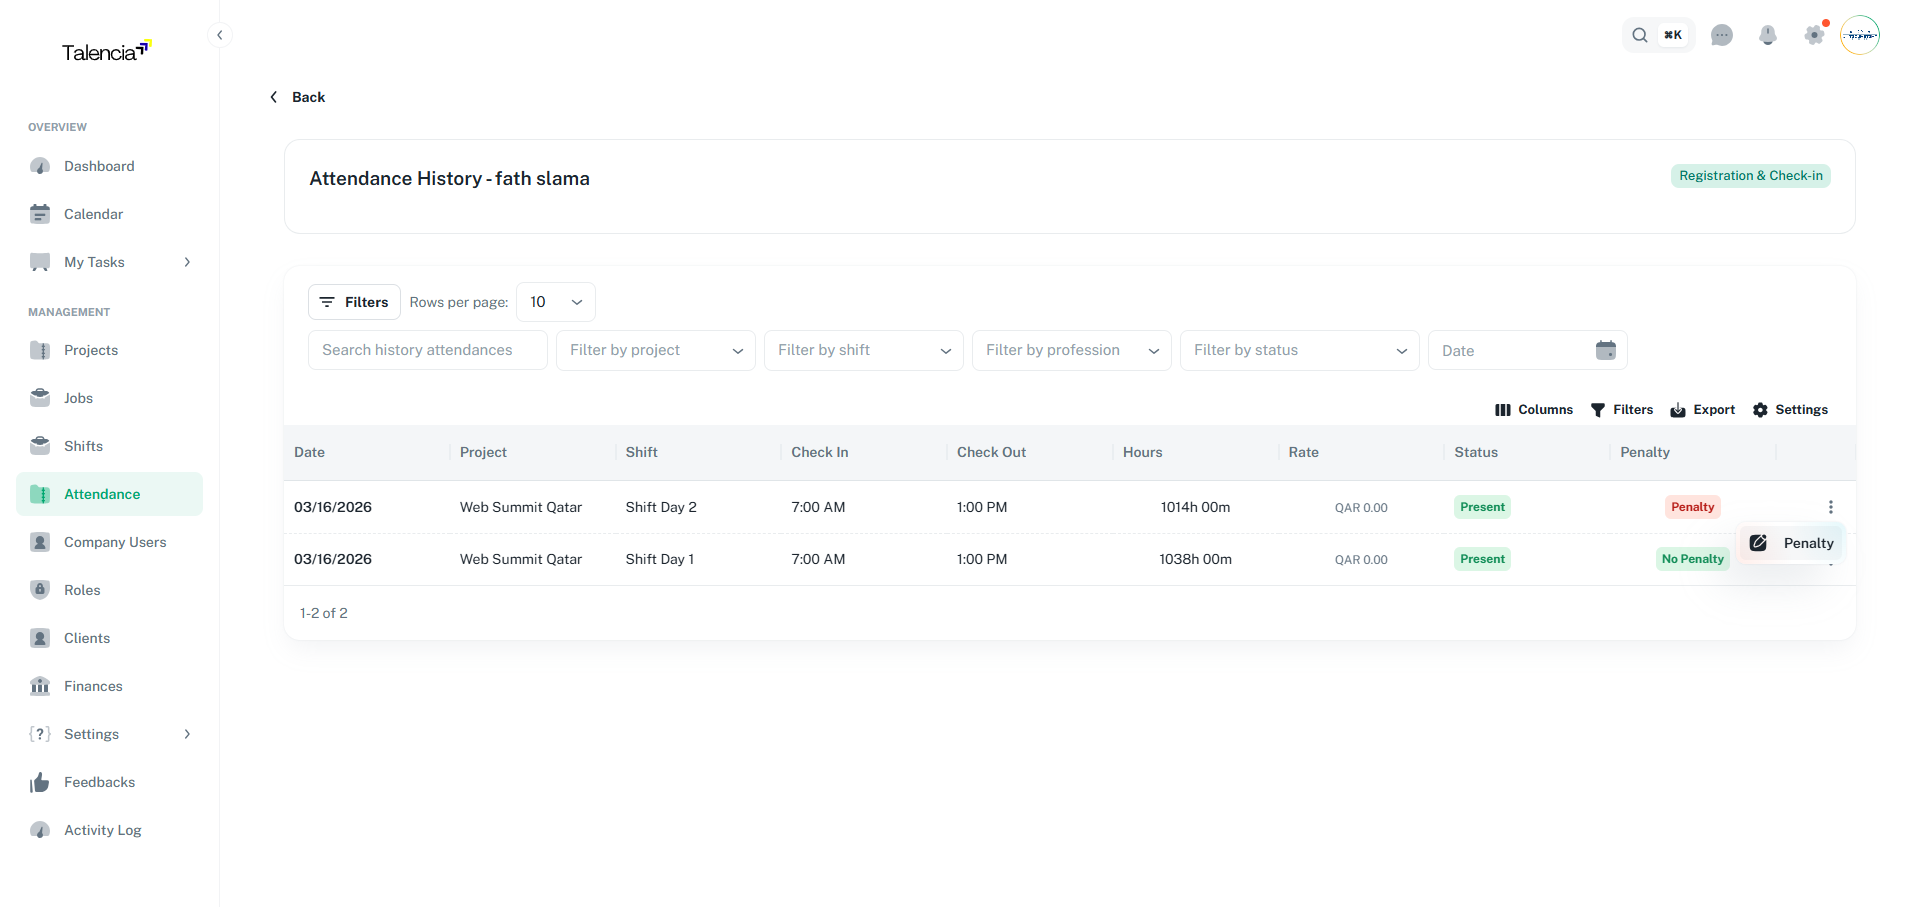The height and width of the screenshot is (907, 1913).
Task: Expand the My Tasks sidebar section
Action: pyautogui.click(x=186, y=262)
